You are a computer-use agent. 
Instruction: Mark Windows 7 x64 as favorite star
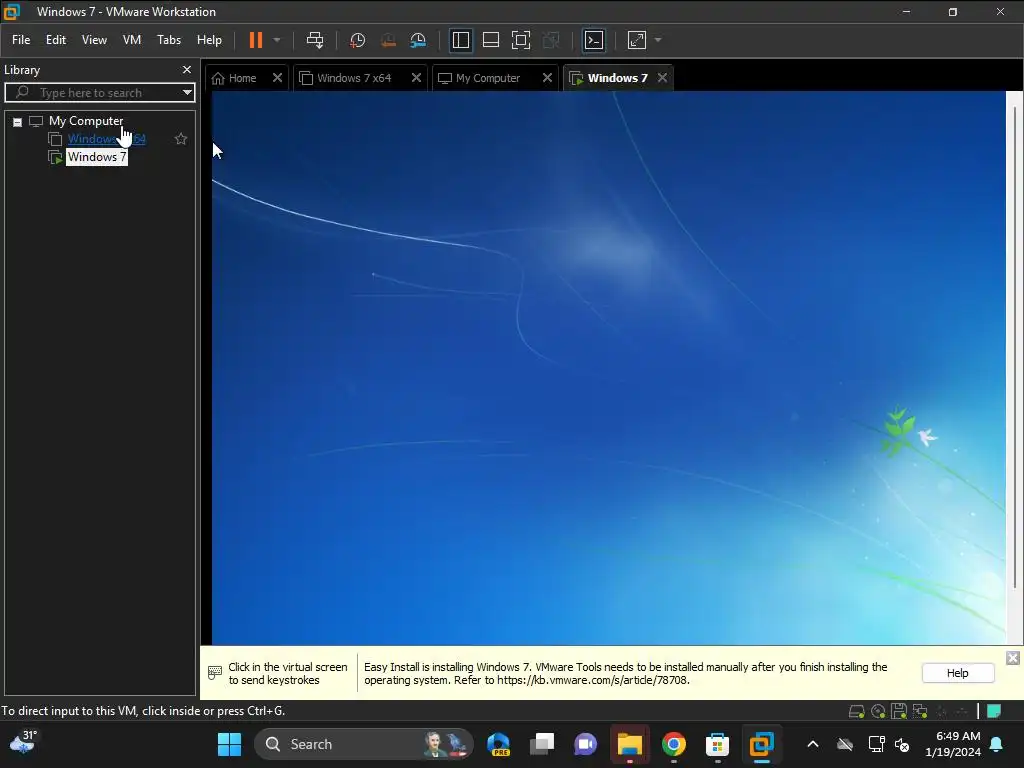[181, 138]
